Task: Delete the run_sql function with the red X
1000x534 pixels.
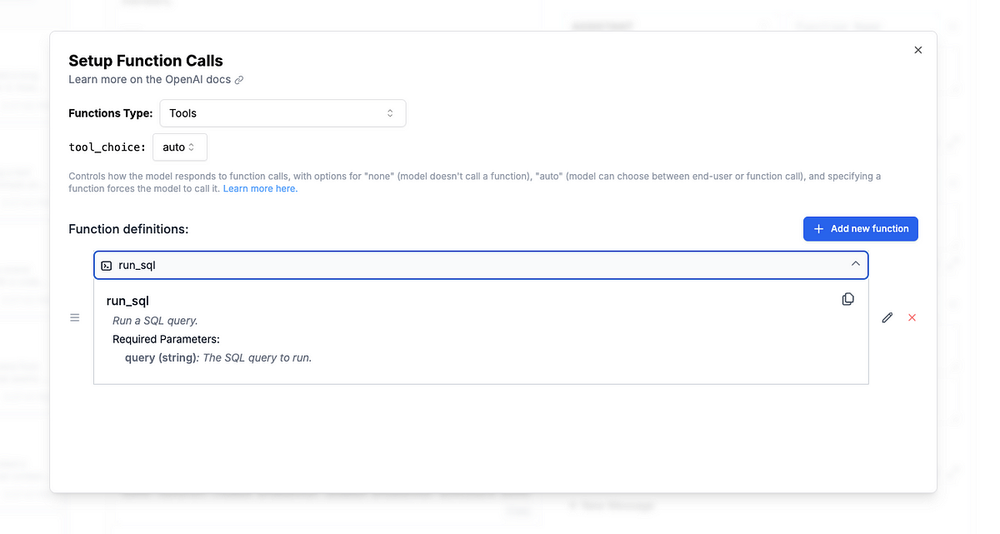Action: (x=912, y=318)
